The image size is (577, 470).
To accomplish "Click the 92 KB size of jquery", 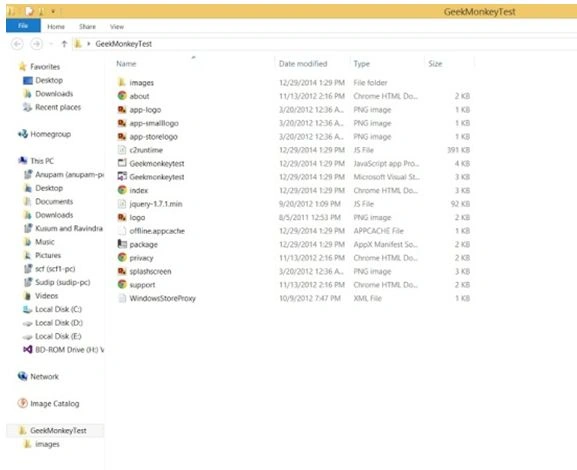I will [460, 204].
